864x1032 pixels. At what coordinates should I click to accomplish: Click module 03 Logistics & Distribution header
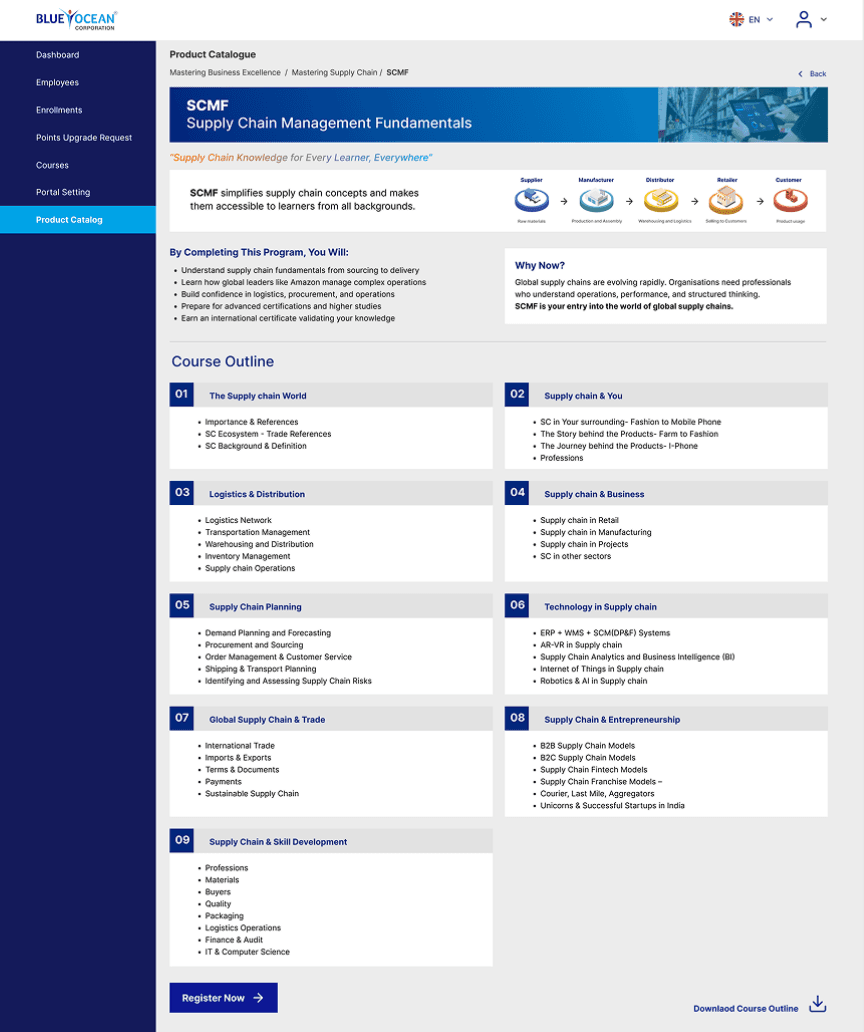coord(331,494)
